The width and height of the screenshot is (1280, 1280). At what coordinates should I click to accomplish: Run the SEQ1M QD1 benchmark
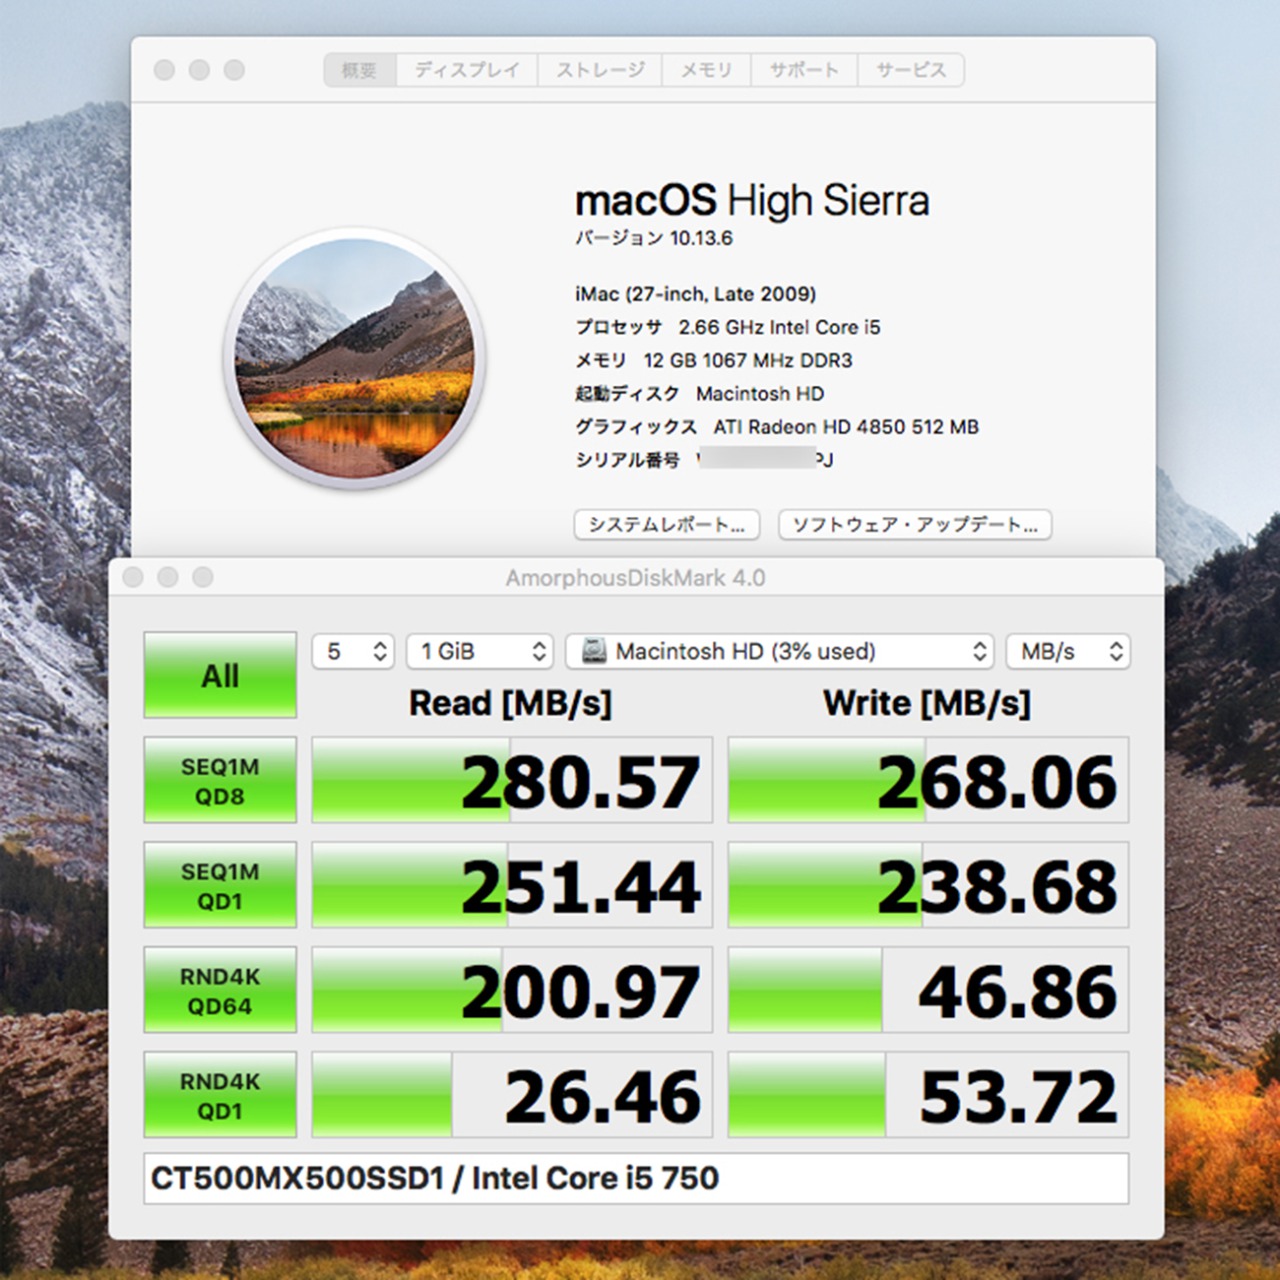219,884
